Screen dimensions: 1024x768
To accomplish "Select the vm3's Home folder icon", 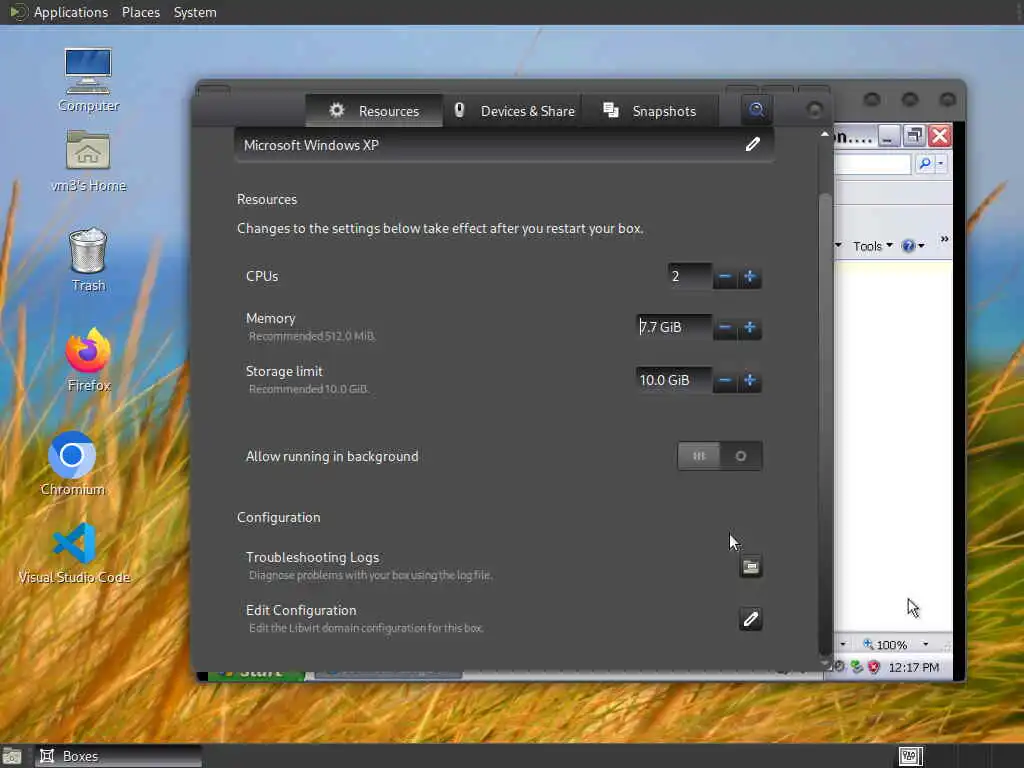I will pyautogui.click(x=88, y=161).
